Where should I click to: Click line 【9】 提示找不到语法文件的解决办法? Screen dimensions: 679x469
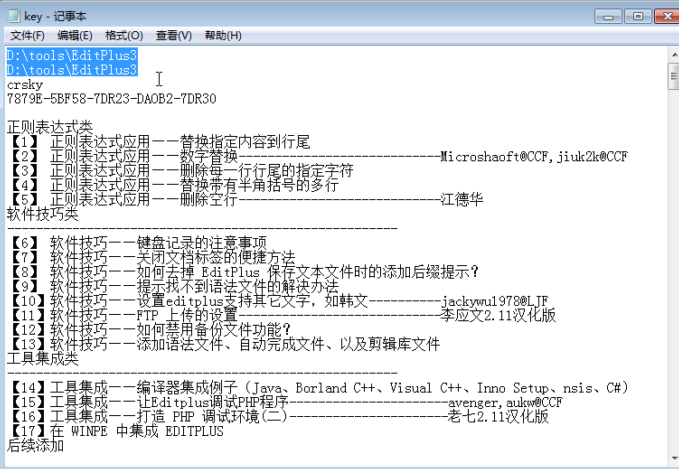pos(173,286)
